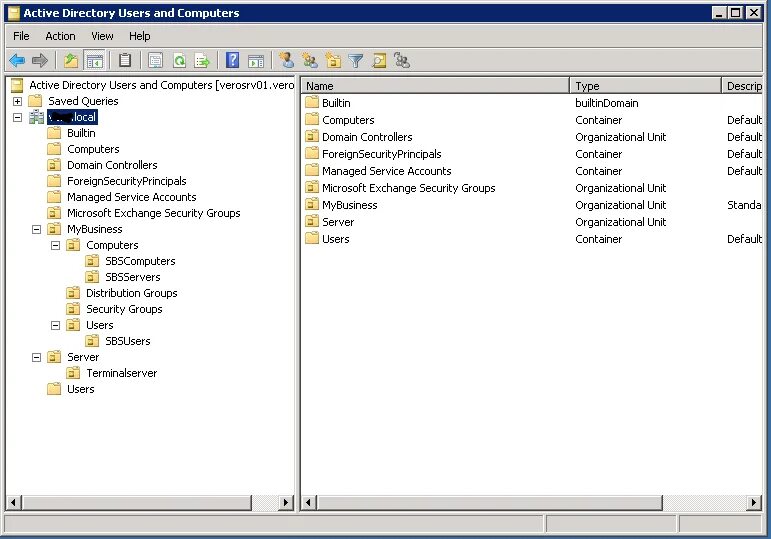Viewport: 771px width, 539px height.
Task: Click the list pane's horizontal scrollbar thumb
Action: coord(490,503)
